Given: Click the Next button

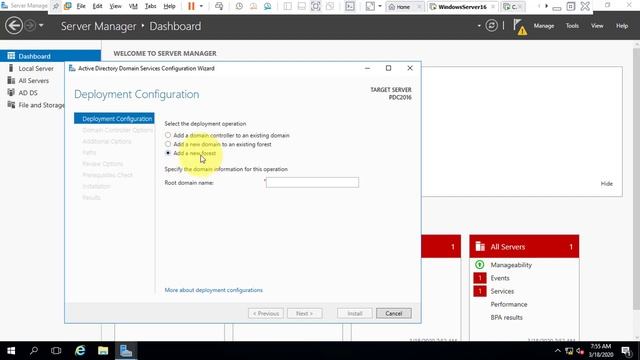Looking at the screenshot, I should pos(304,313).
